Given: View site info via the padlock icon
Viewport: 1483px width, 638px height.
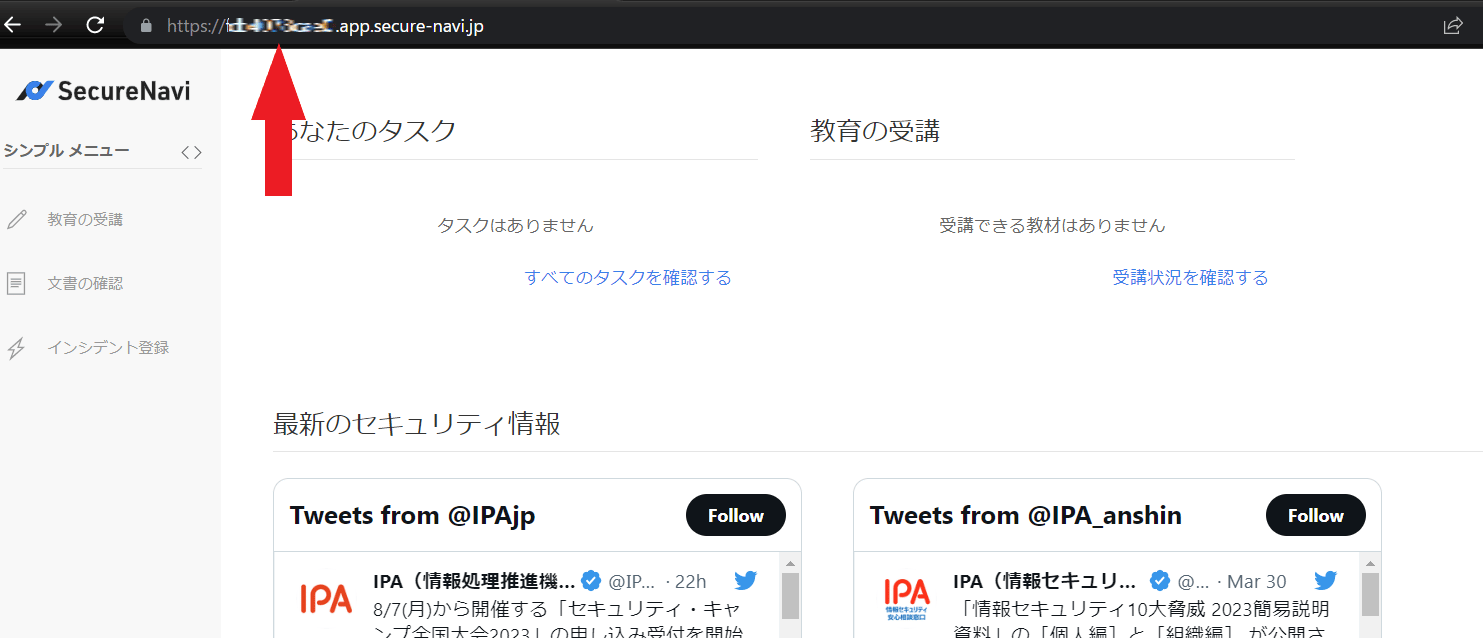Looking at the screenshot, I should click(147, 26).
